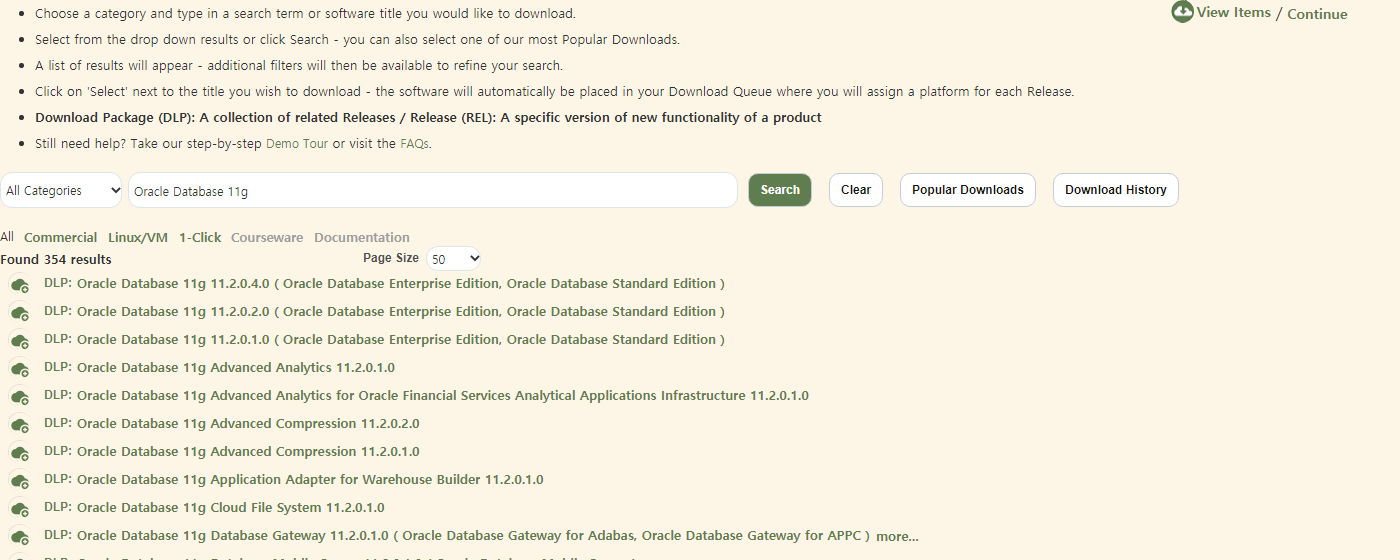Image resolution: width=1400 pixels, height=560 pixels.
Task: Click the View Items download icon
Action: click(x=1182, y=12)
